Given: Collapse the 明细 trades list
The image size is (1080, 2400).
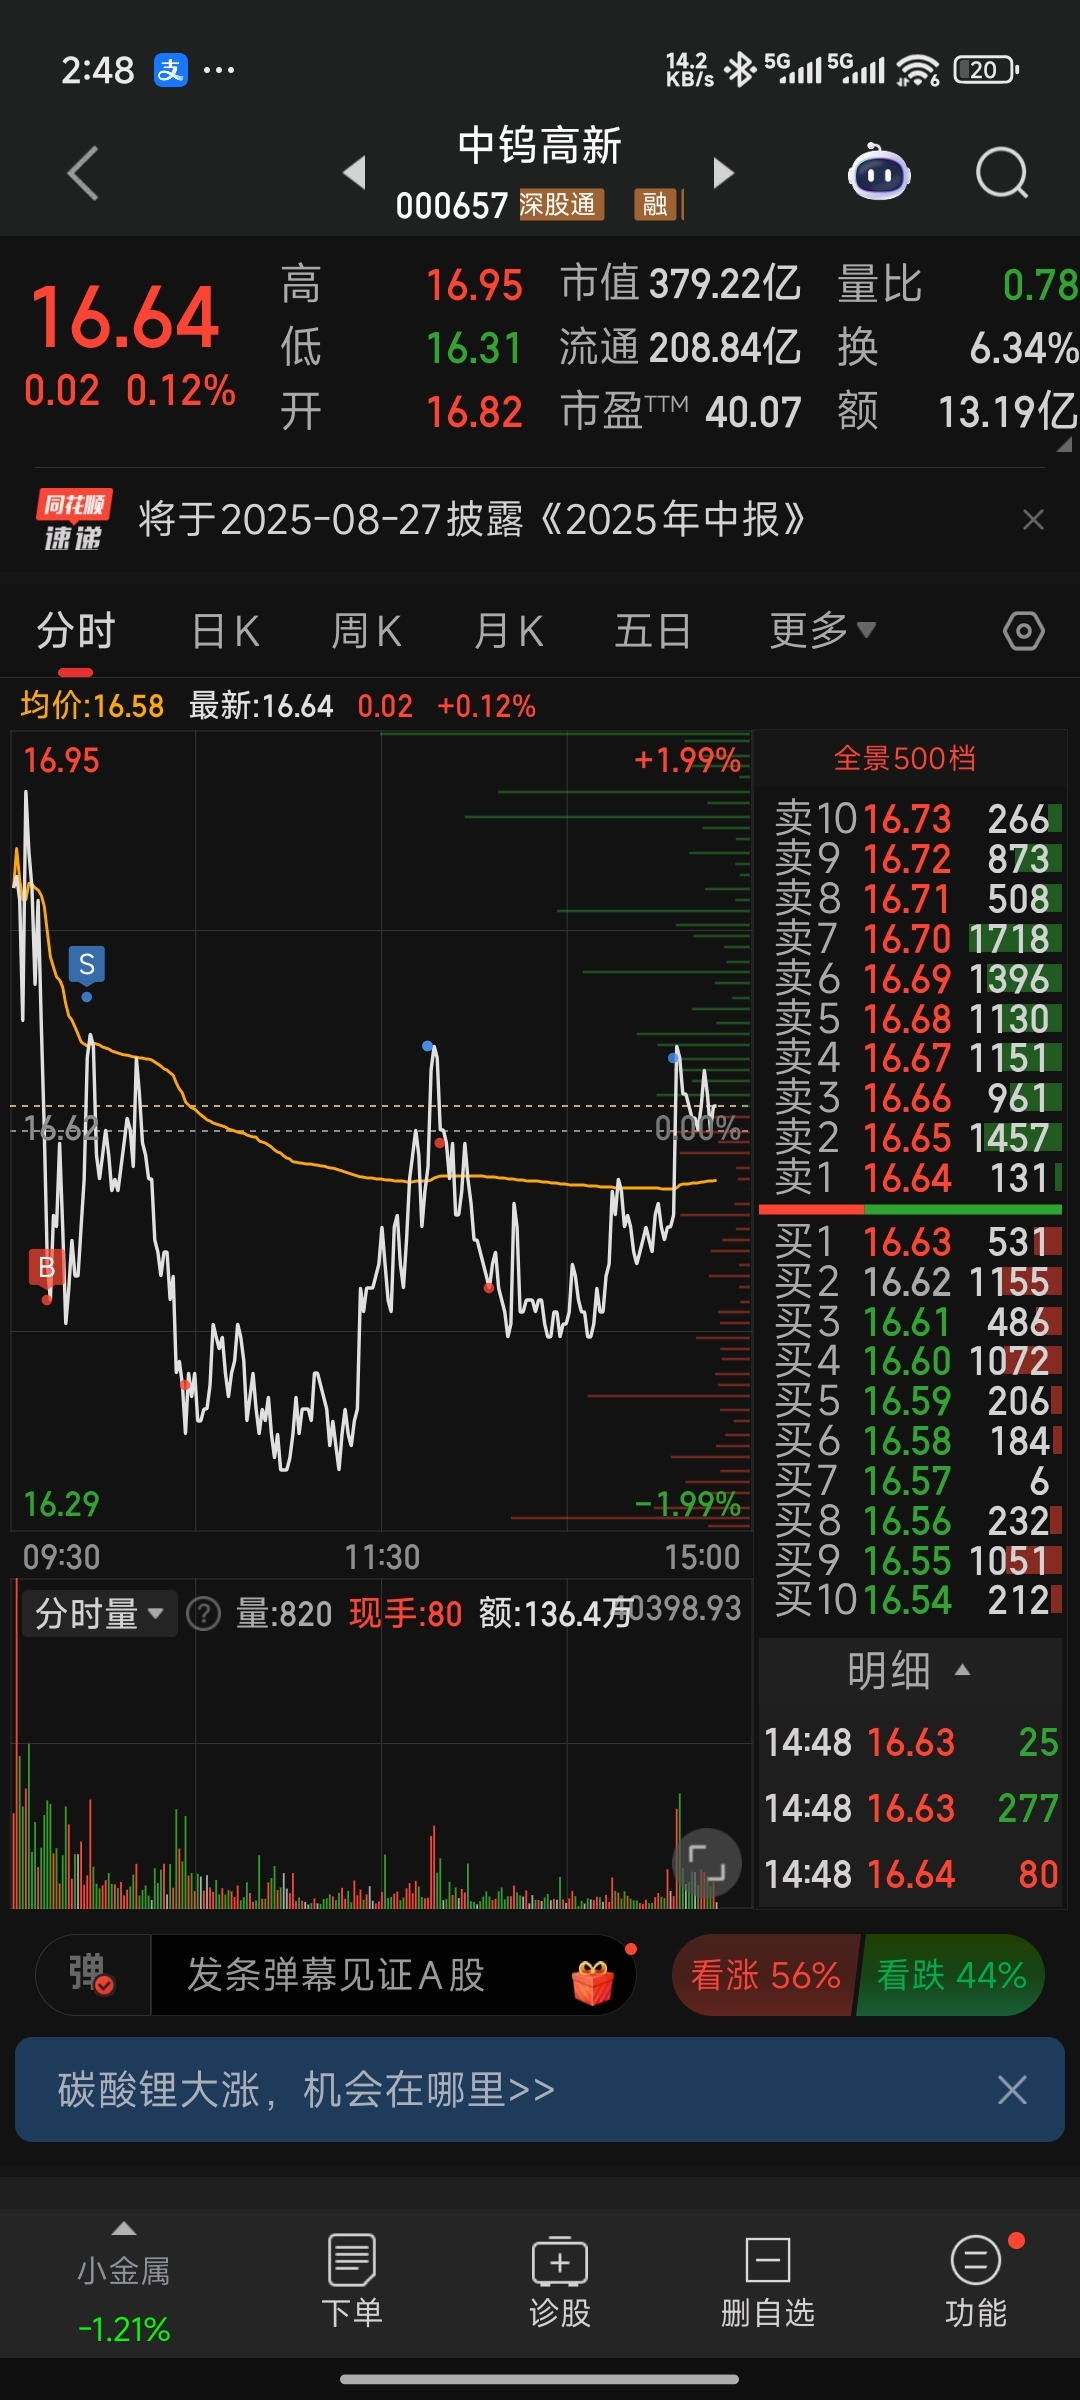Looking at the screenshot, I should 909,1670.
